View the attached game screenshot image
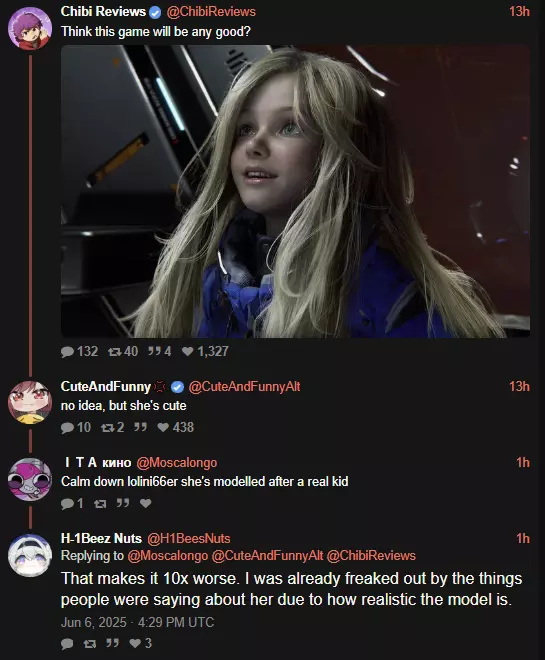 295,192
